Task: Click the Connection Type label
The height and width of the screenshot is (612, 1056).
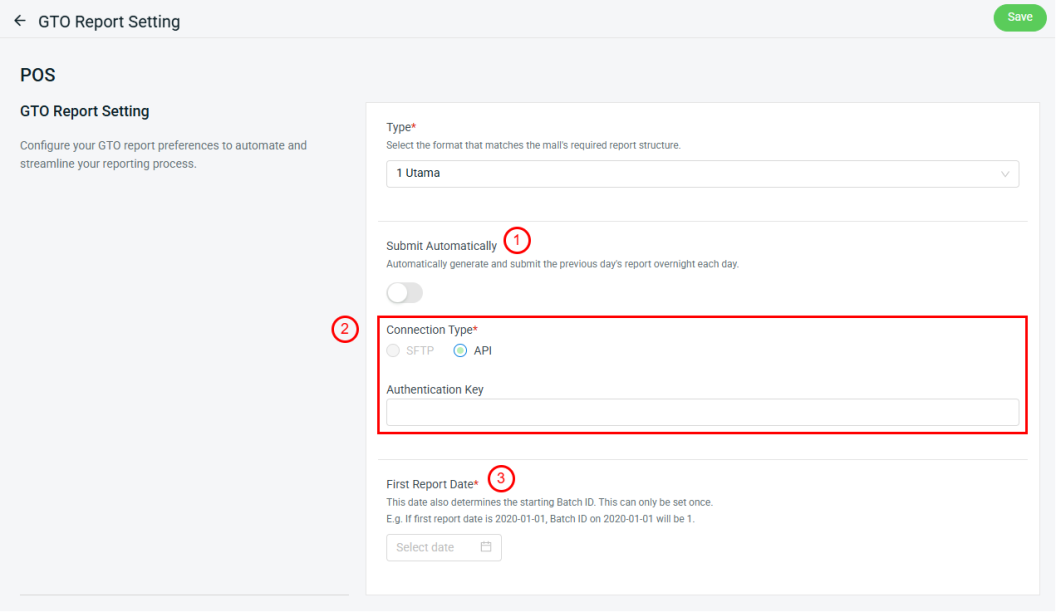Action: pos(431,330)
